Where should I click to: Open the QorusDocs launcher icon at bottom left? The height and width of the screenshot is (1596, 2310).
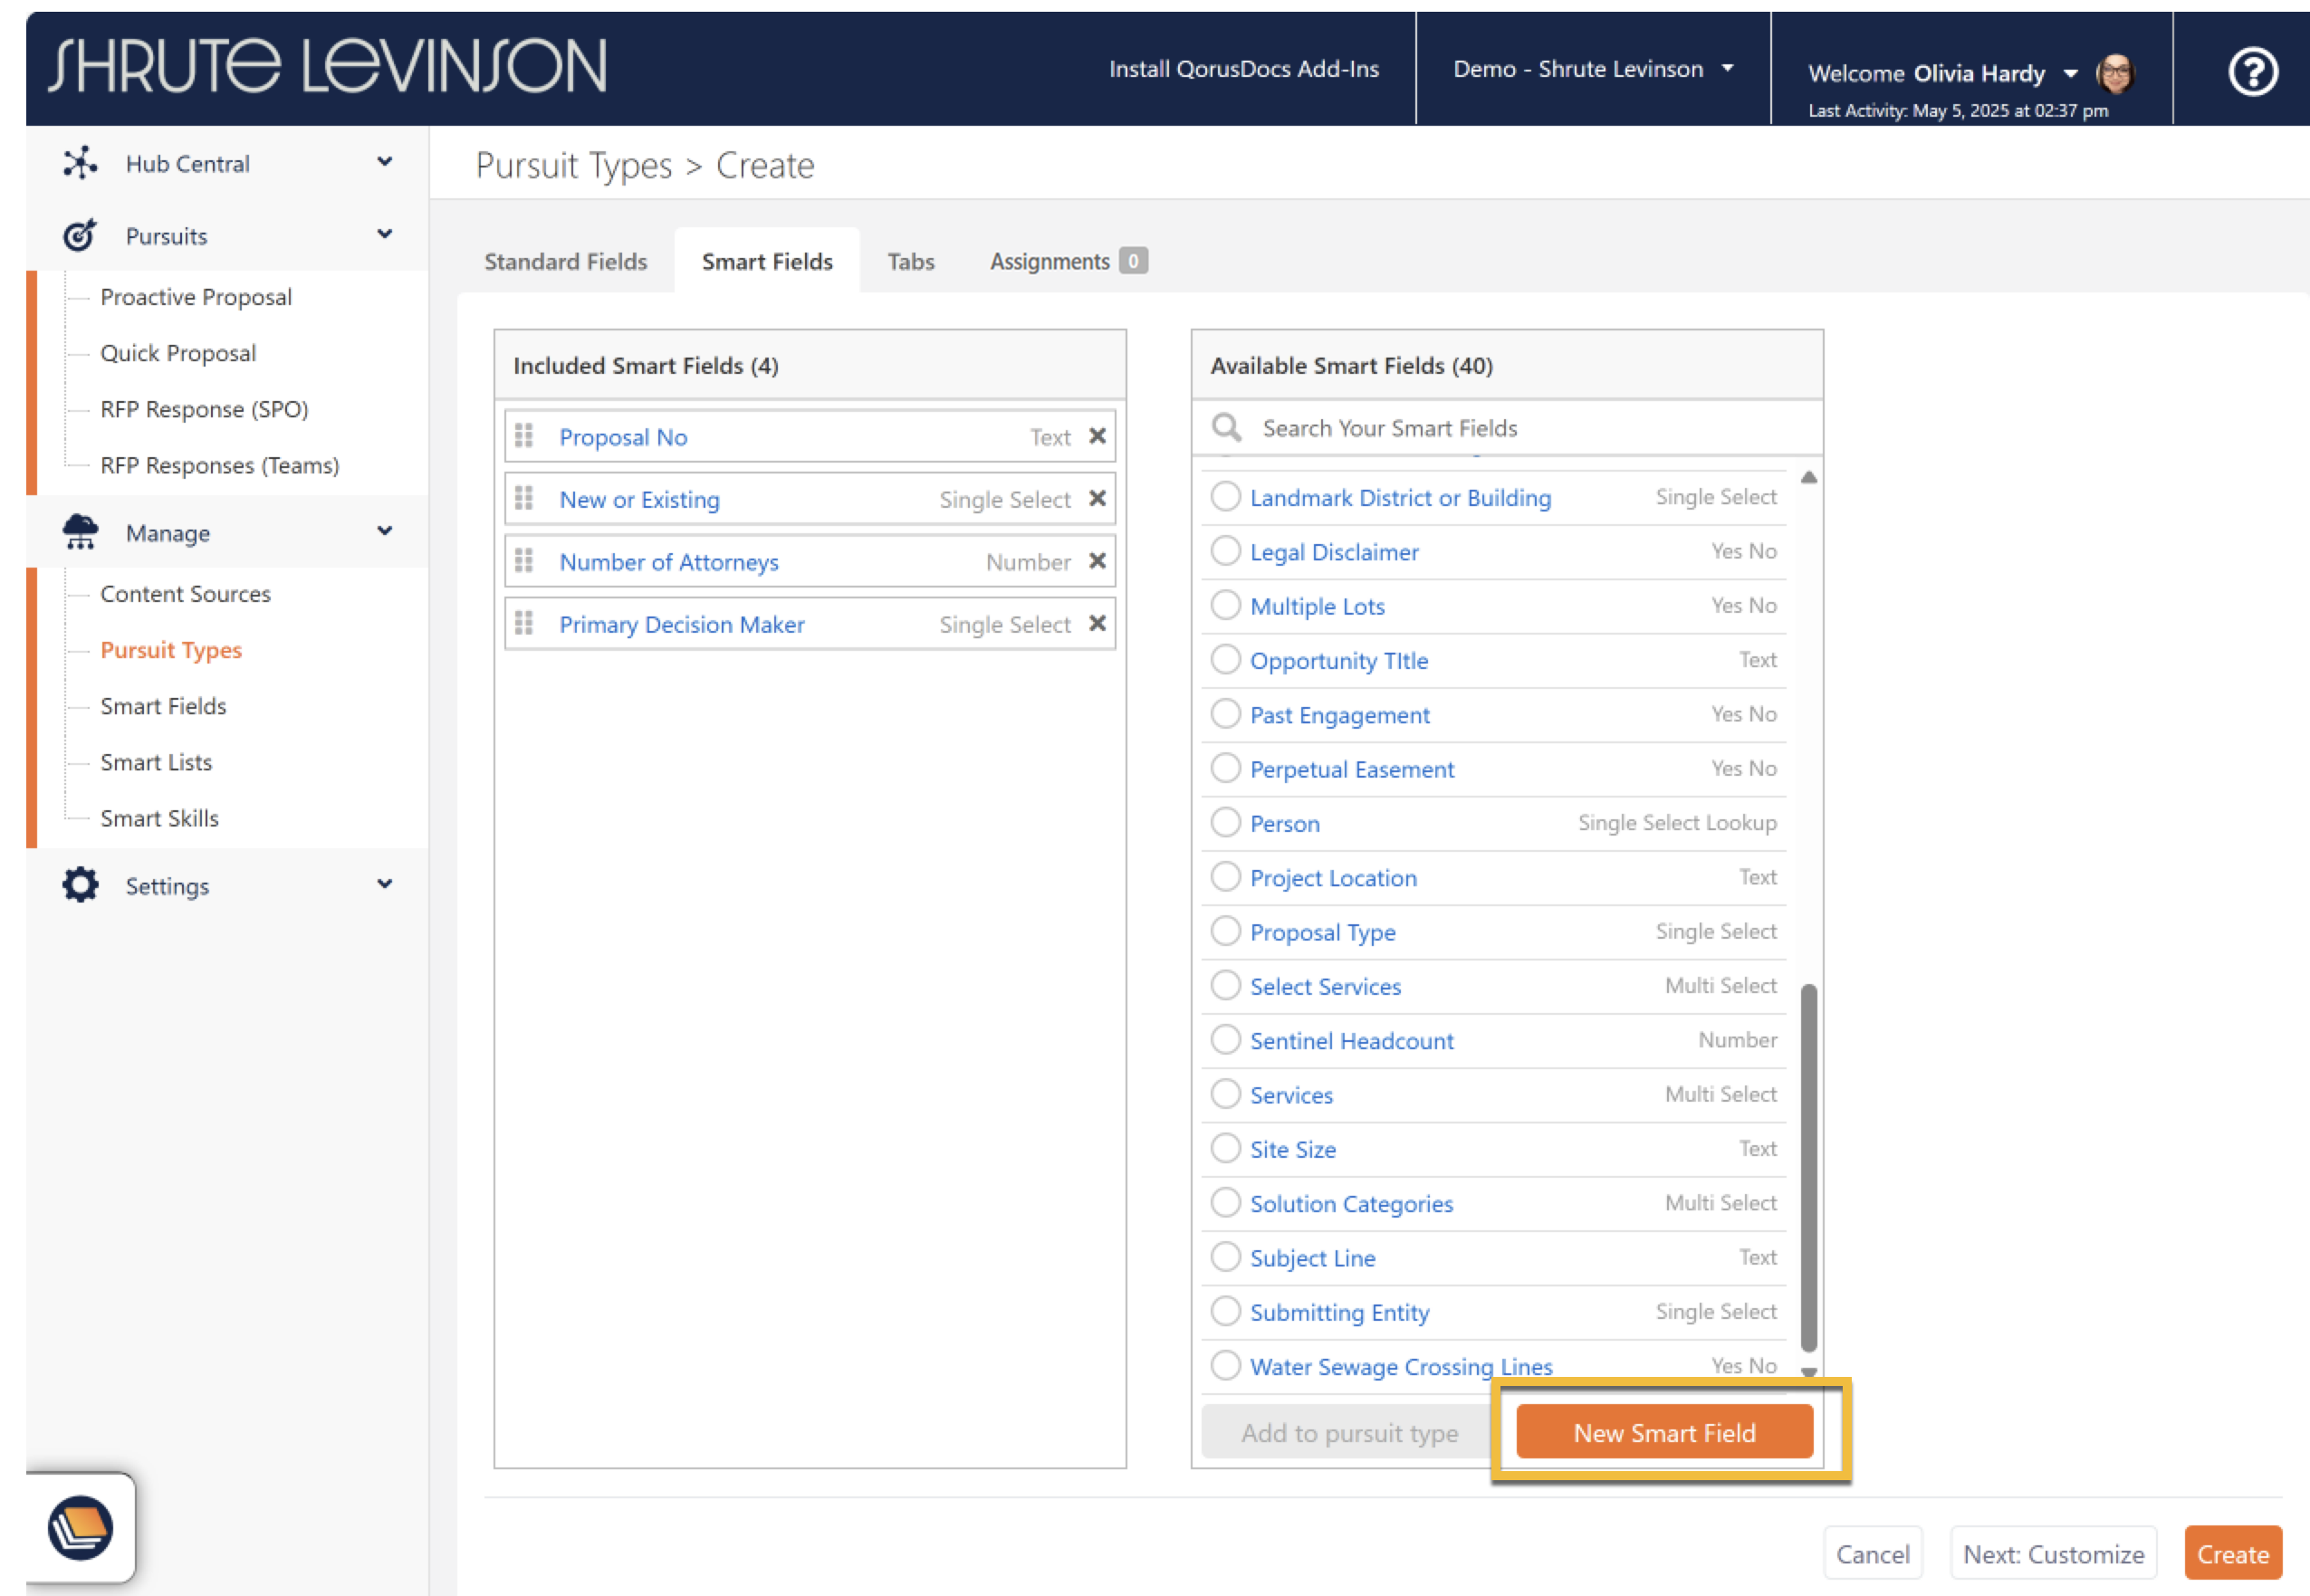[80, 1527]
